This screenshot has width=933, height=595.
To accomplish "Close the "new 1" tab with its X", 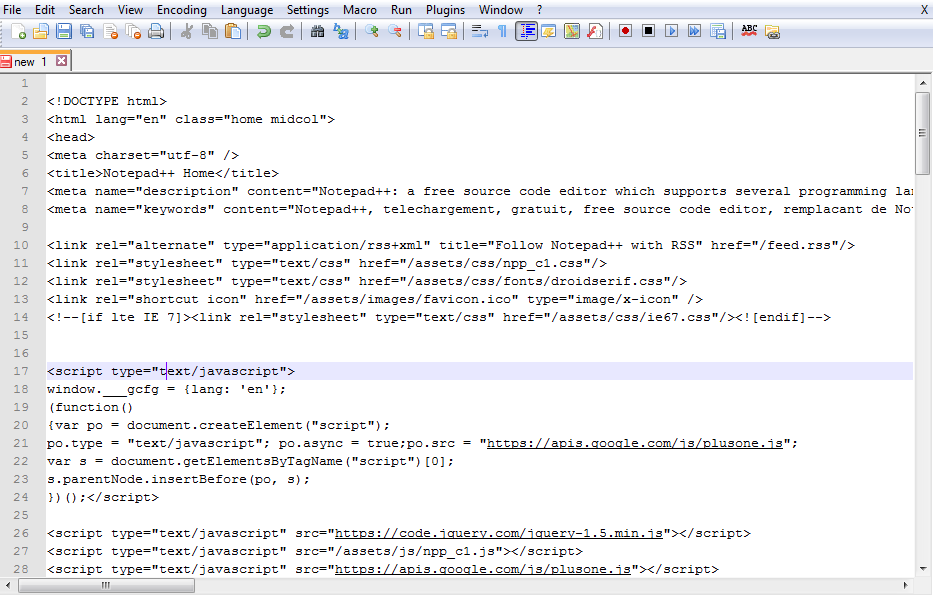I will (61, 61).
